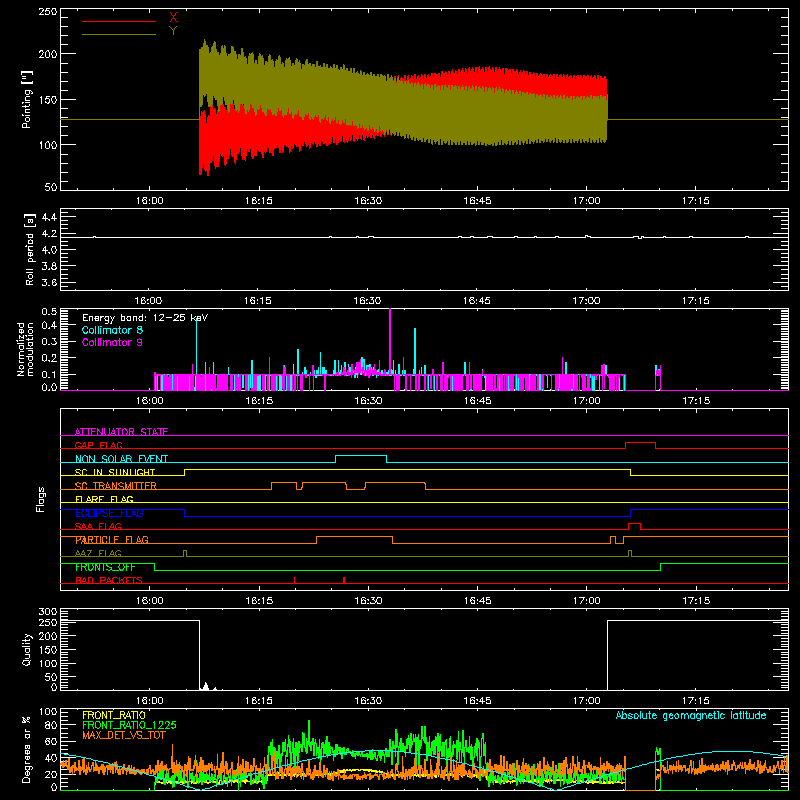This screenshot has height=800, width=800.
Task: Click the 80 tick on Degrees axis
Action: (51, 725)
